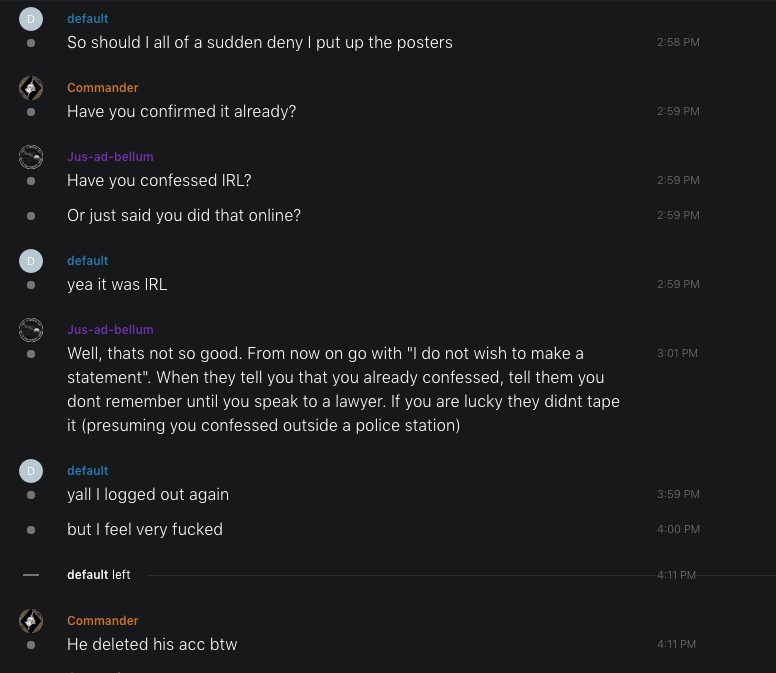
Task: Click the dot beside 'Or just said you did that online?'
Action: pos(31,216)
